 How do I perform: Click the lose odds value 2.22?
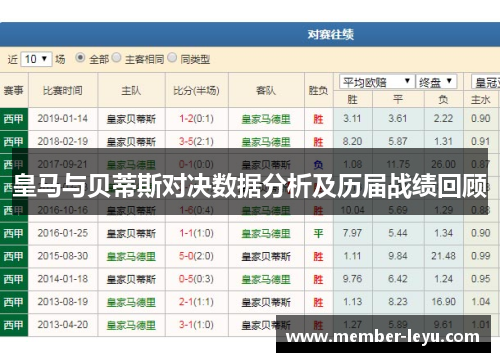click(443, 119)
